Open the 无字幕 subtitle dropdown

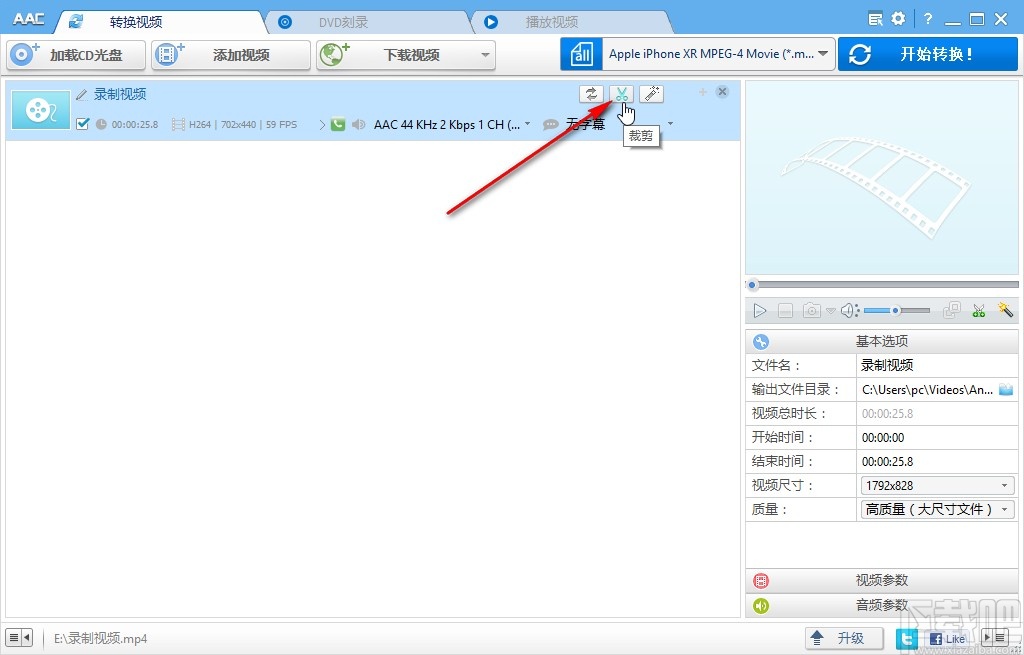click(670, 125)
